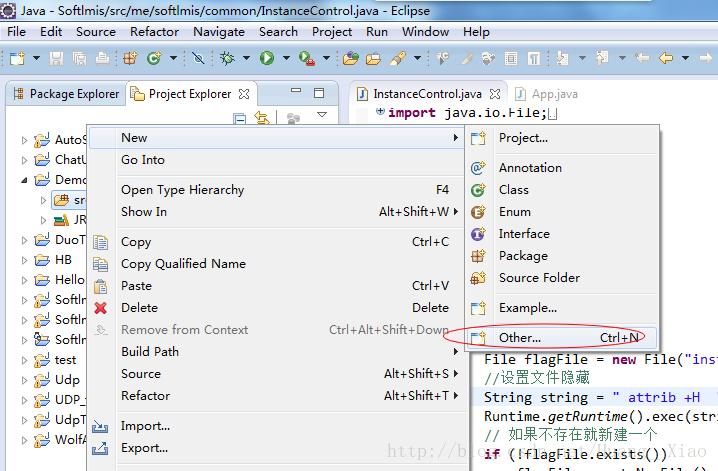The height and width of the screenshot is (471, 718).
Task: Choose Paste from context menu
Action: coord(276,286)
